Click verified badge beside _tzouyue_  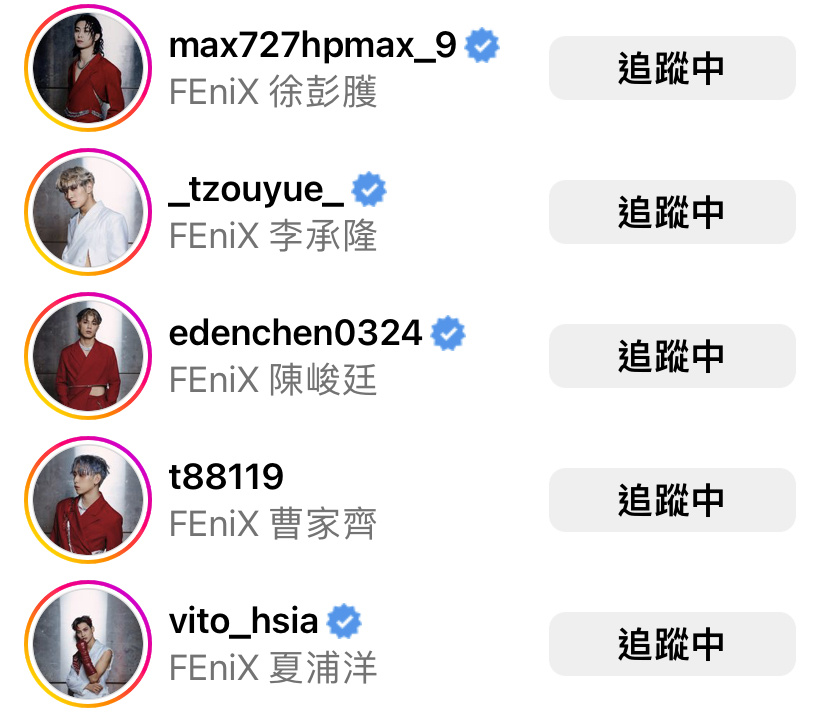click(369, 189)
